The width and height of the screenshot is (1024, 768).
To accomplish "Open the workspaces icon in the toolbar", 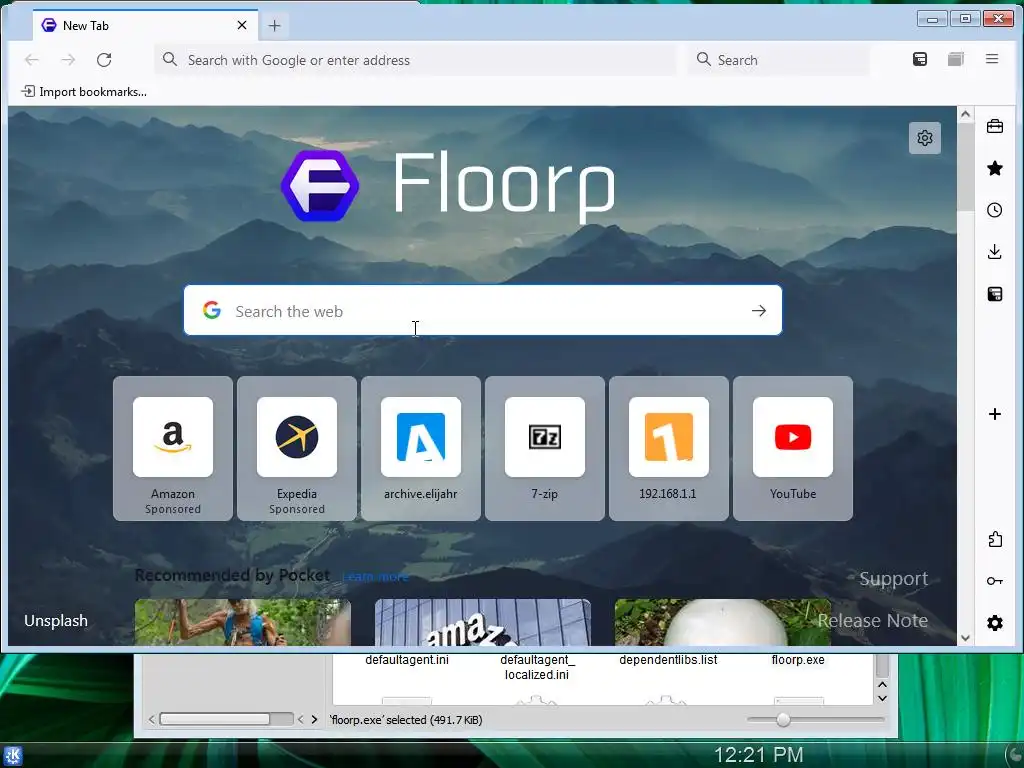I will [x=955, y=59].
